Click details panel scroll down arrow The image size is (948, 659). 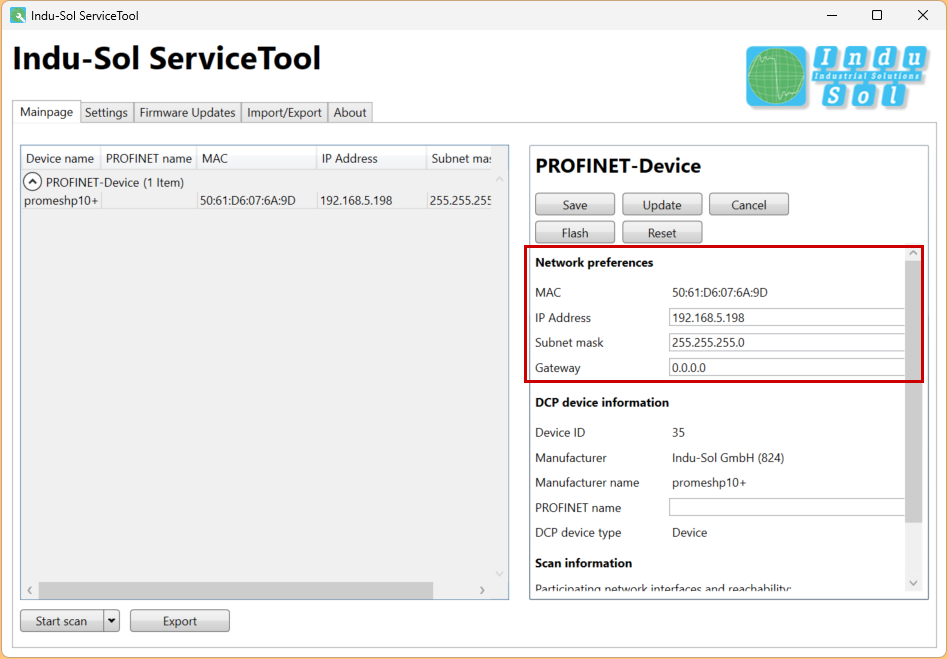[x=914, y=583]
